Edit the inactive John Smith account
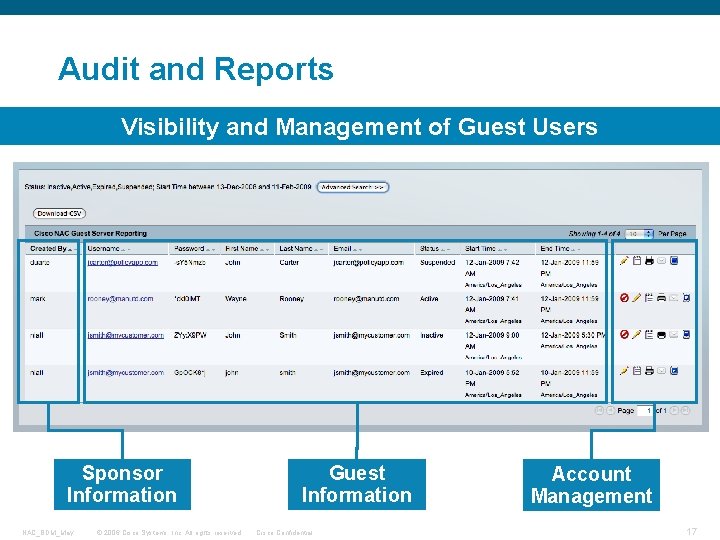This screenshot has width=720, height=540. point(636,335)
